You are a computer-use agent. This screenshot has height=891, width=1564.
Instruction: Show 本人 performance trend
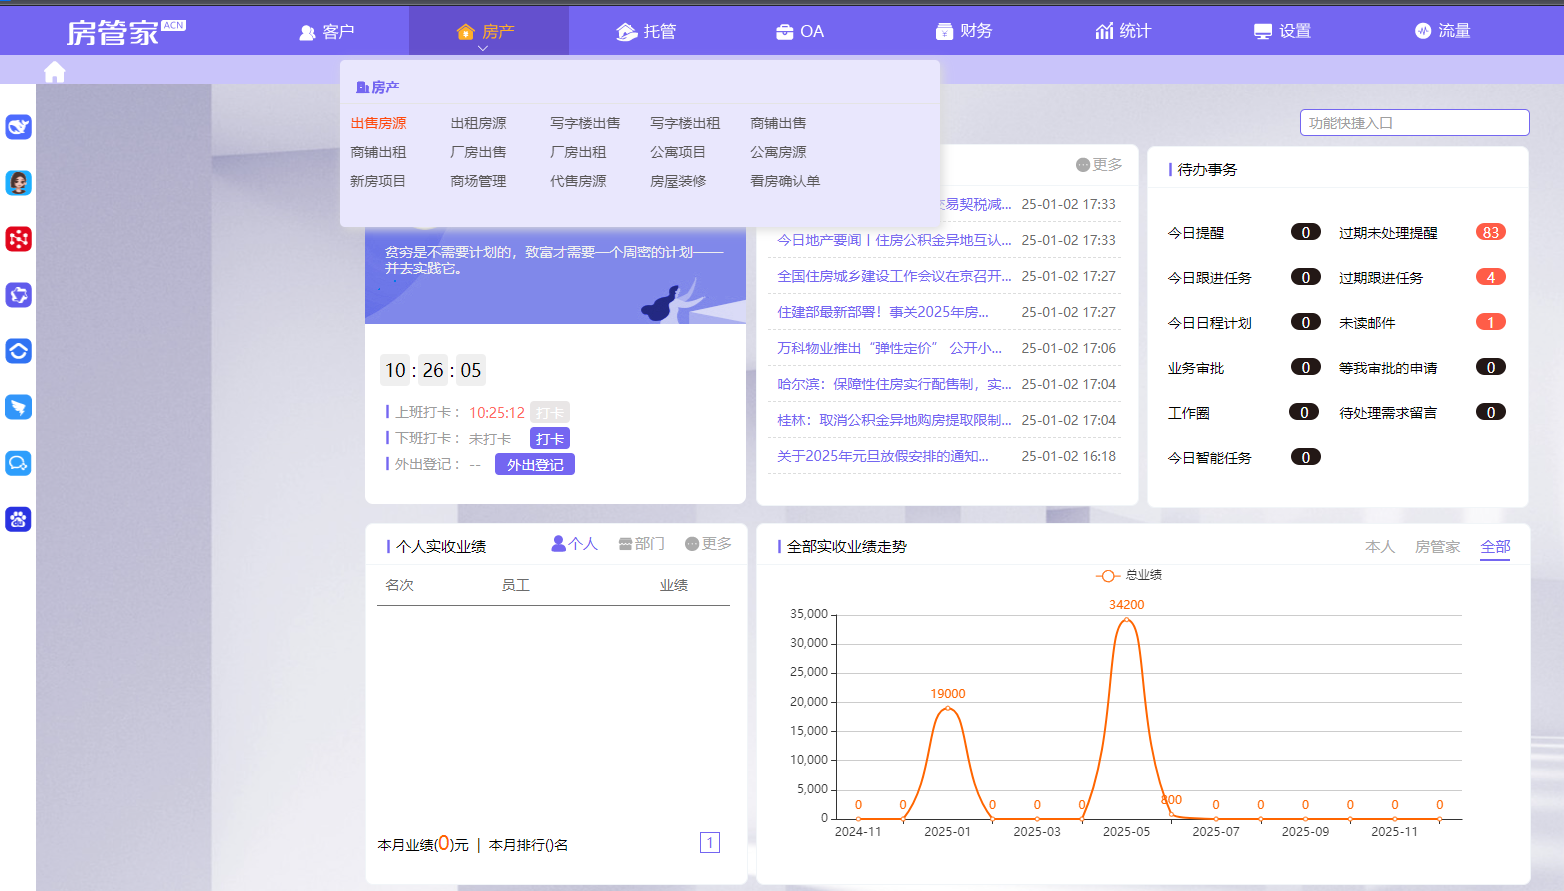tap(1379, 547)
